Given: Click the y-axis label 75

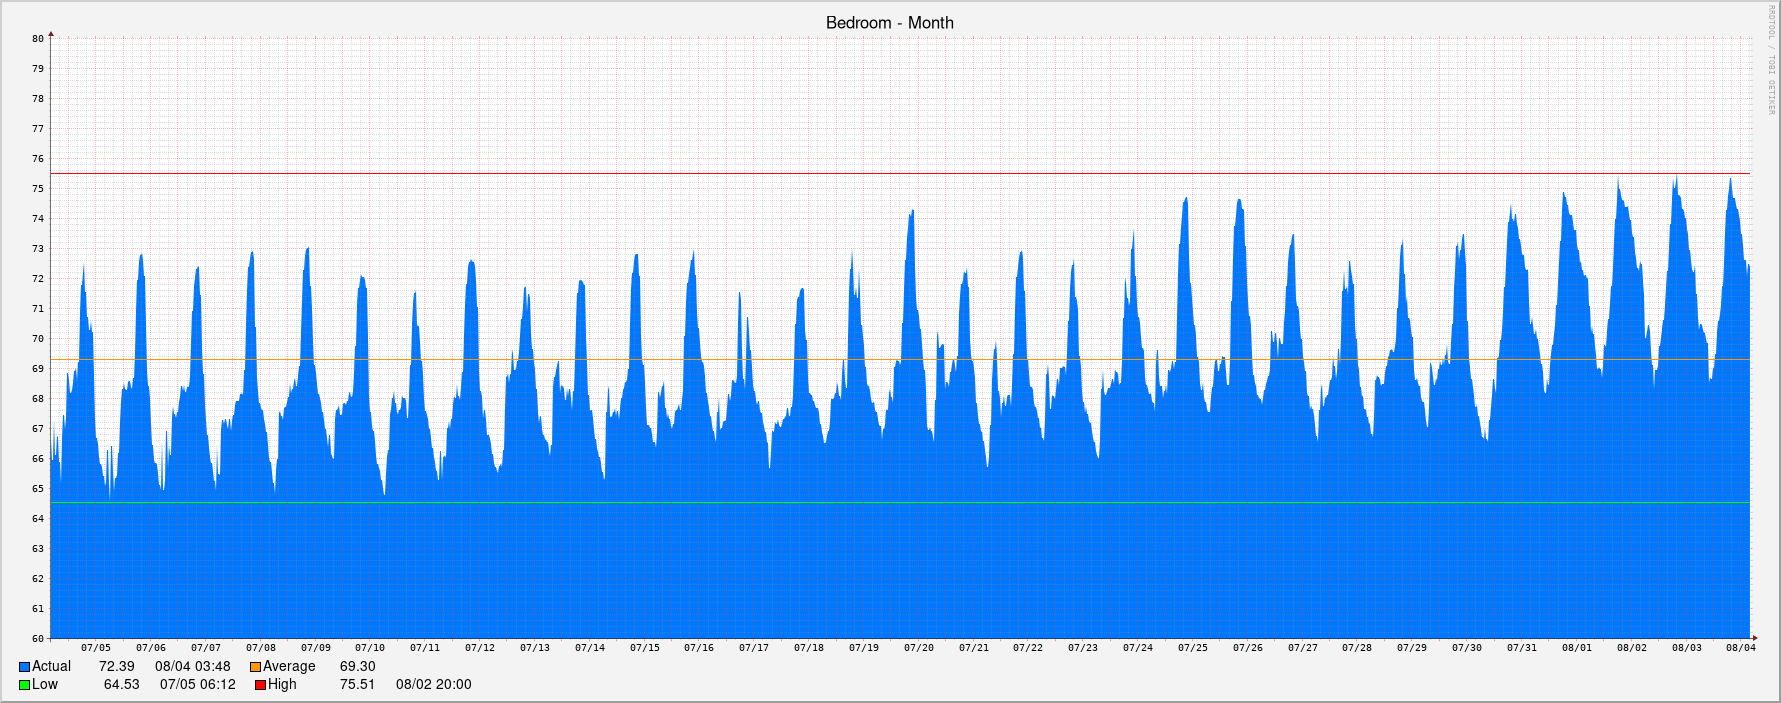Looking at the screenshot, I should [38, 189].
